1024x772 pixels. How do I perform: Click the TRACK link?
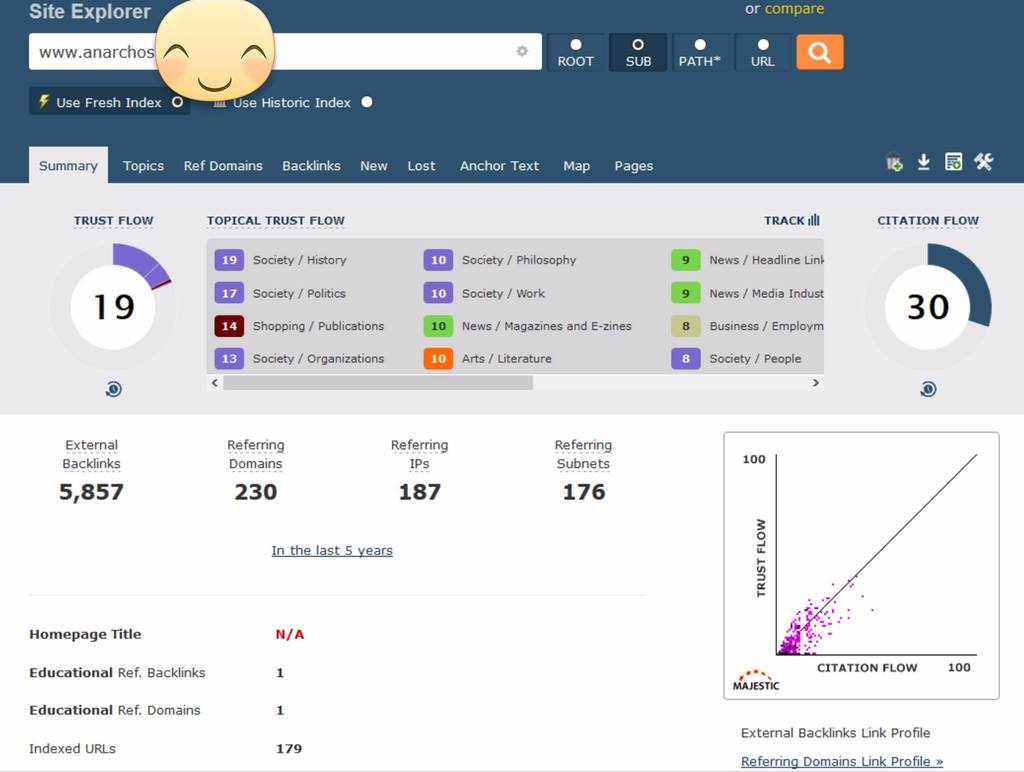click(x=784, y=220)
